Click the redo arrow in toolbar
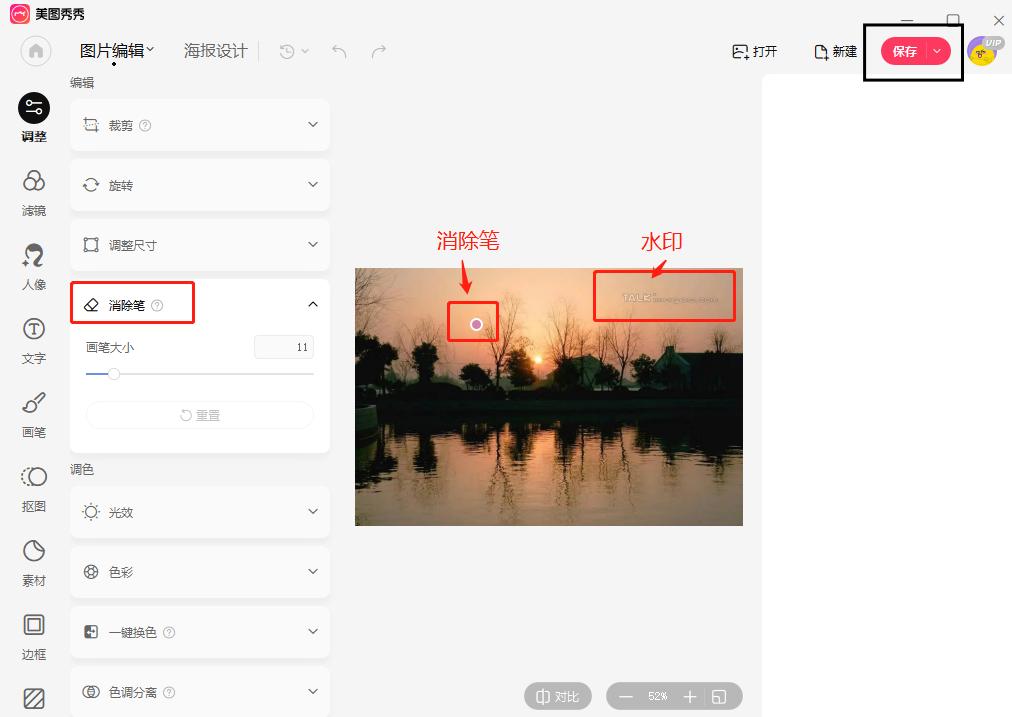This screenshot has width=1012, height=717. pos(379,51)
